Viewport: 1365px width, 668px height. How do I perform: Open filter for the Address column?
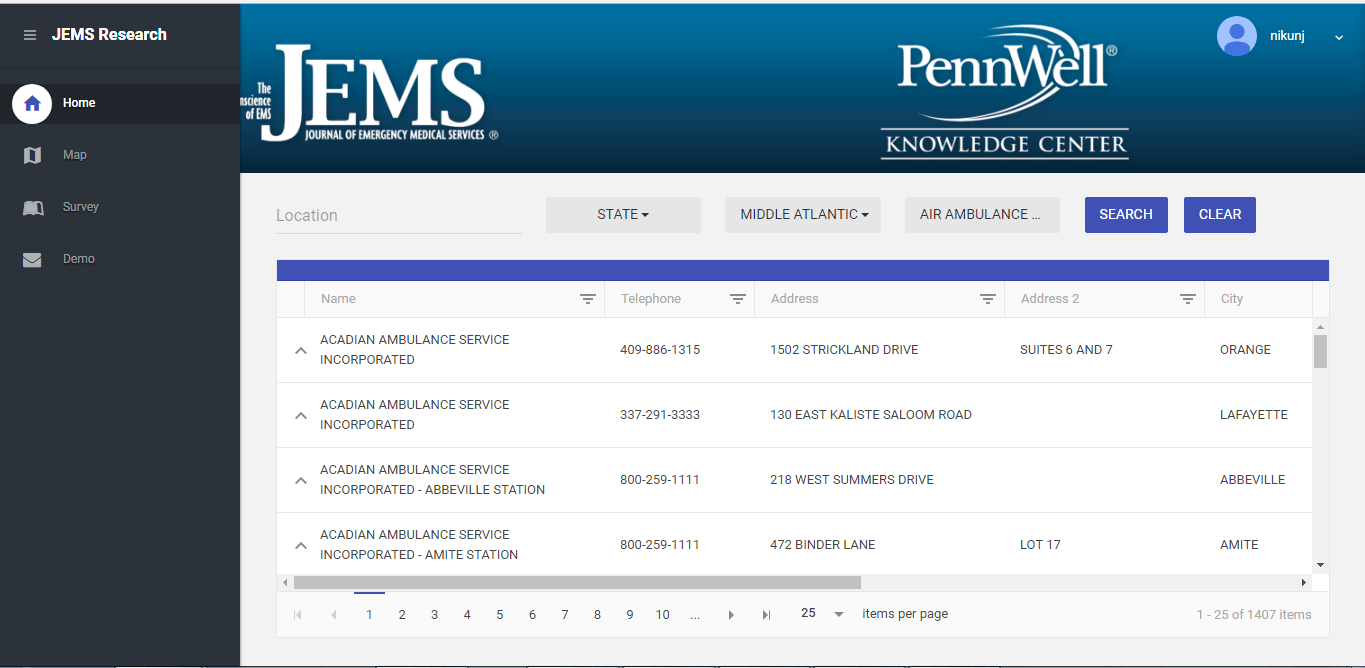pyautogui.click(x=988, y=299)
